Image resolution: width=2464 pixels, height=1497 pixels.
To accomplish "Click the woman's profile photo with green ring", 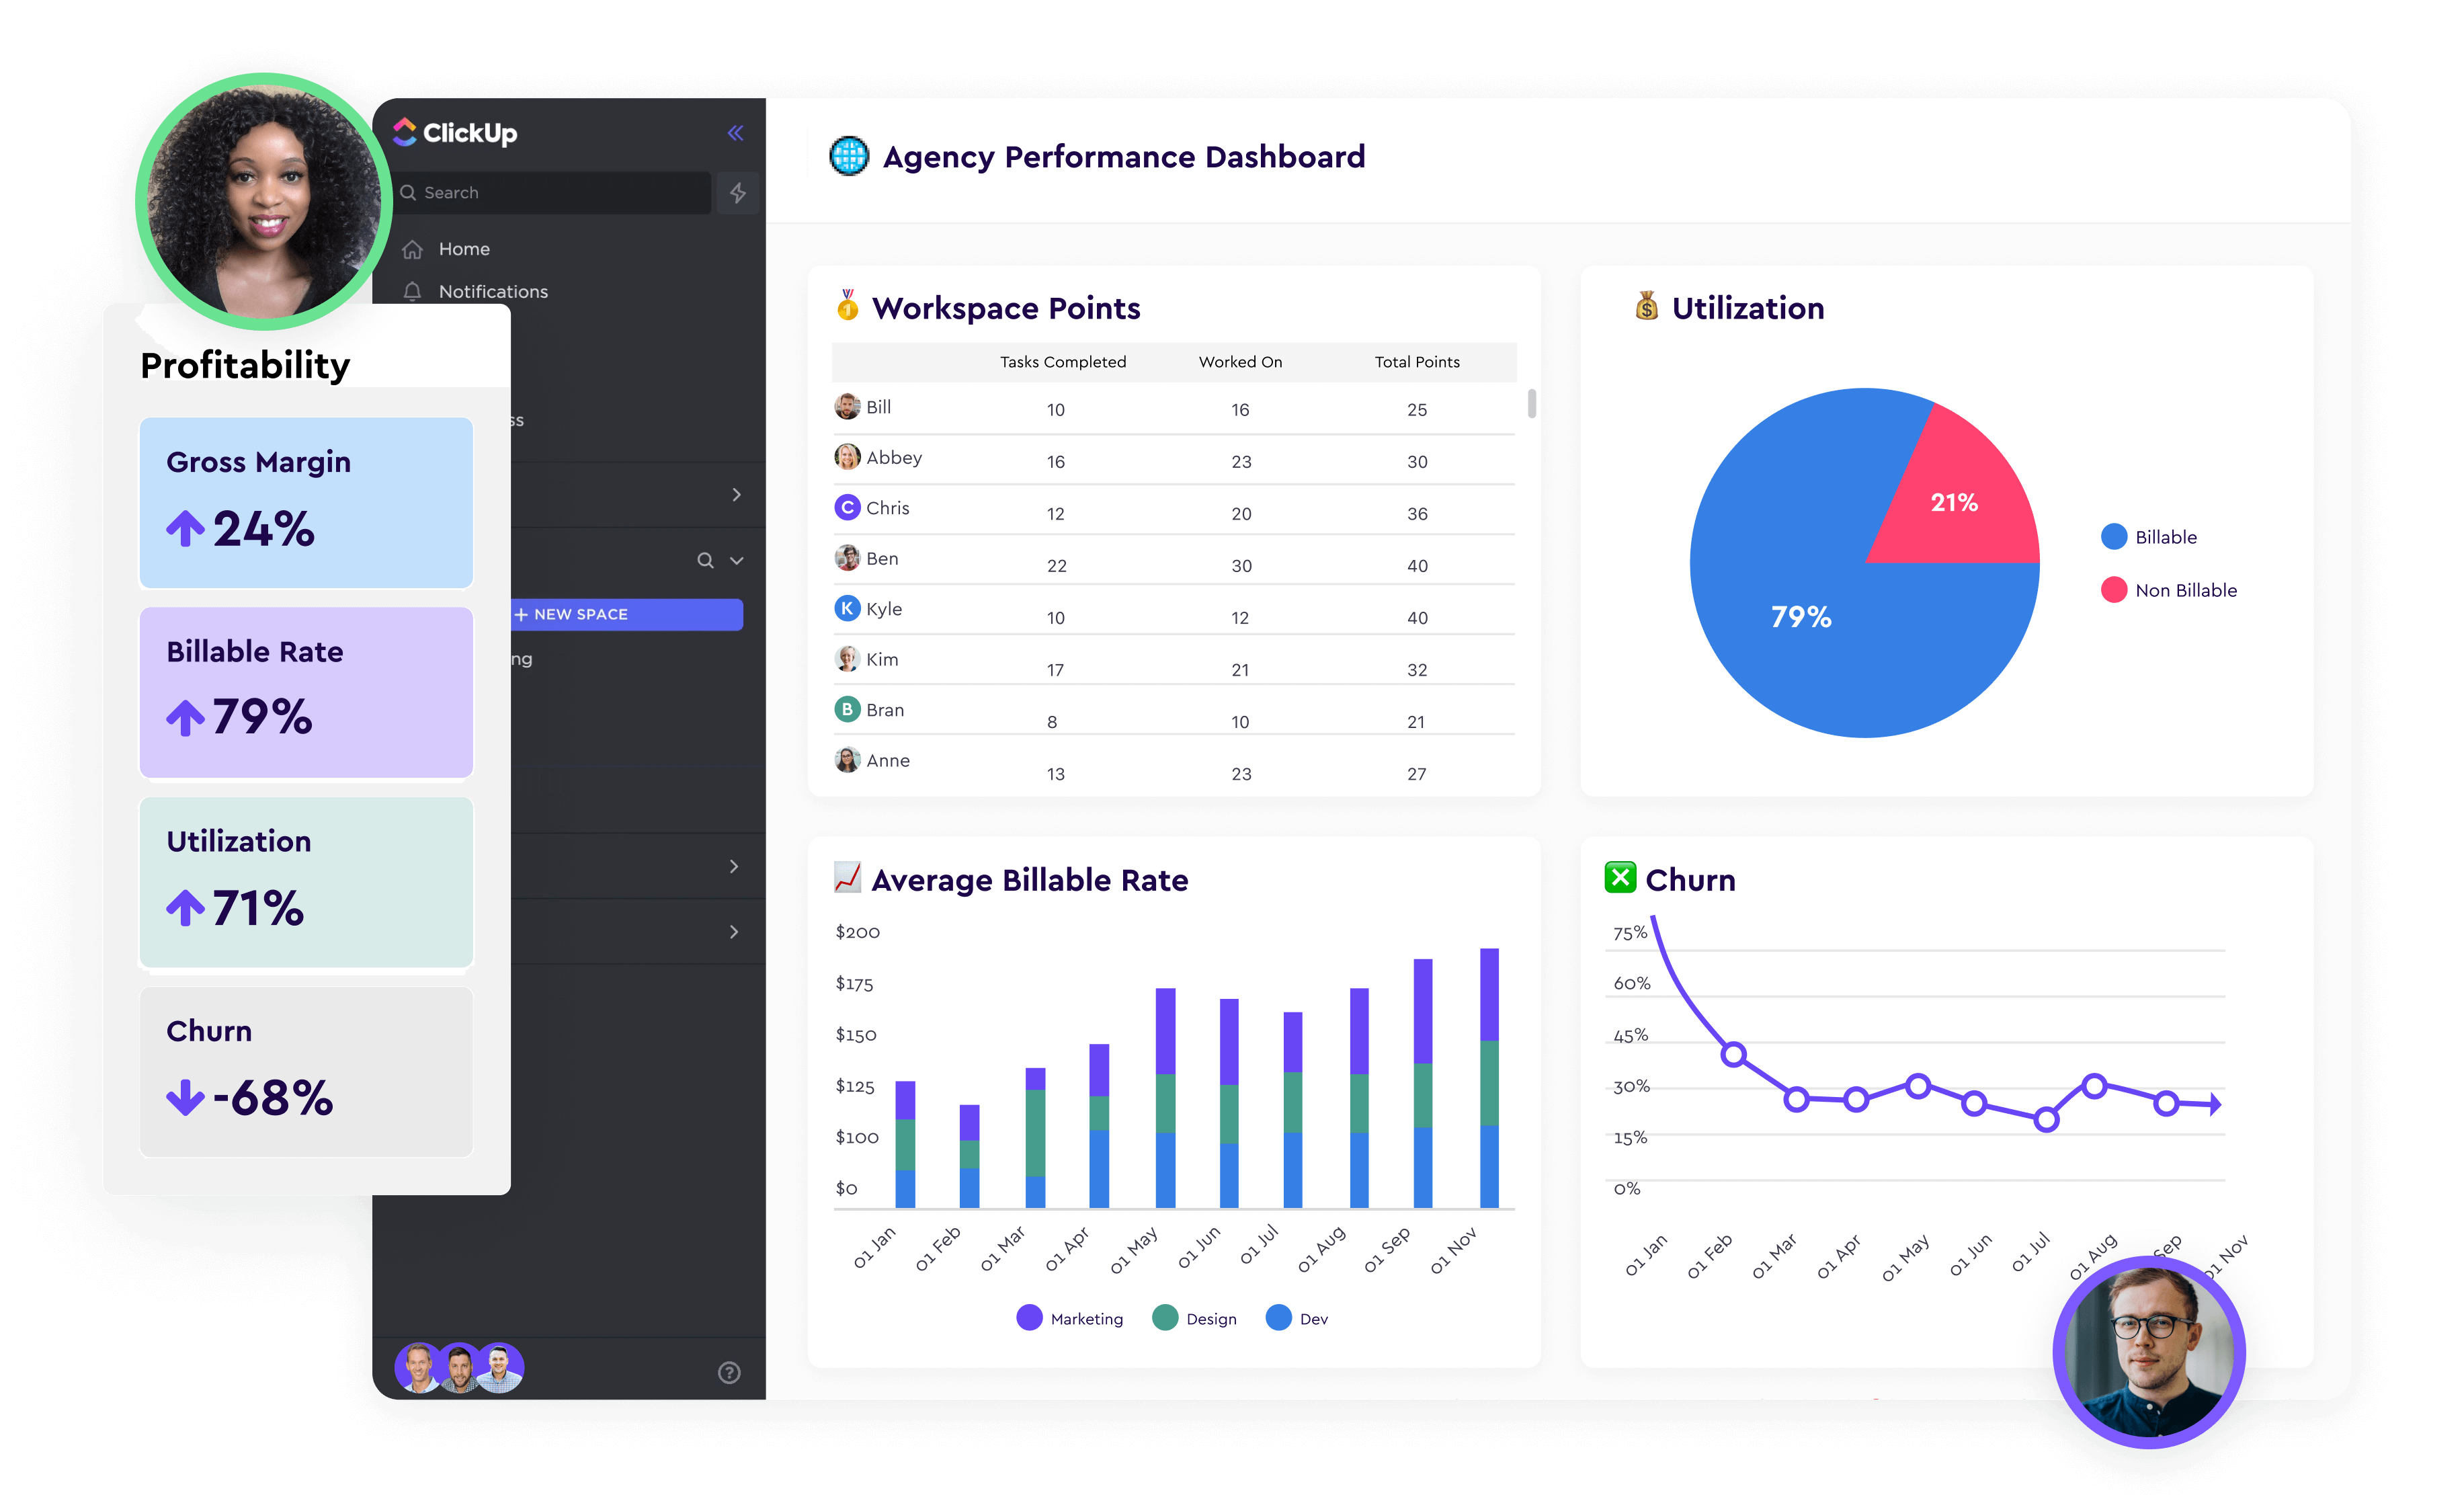I will 264,202.
